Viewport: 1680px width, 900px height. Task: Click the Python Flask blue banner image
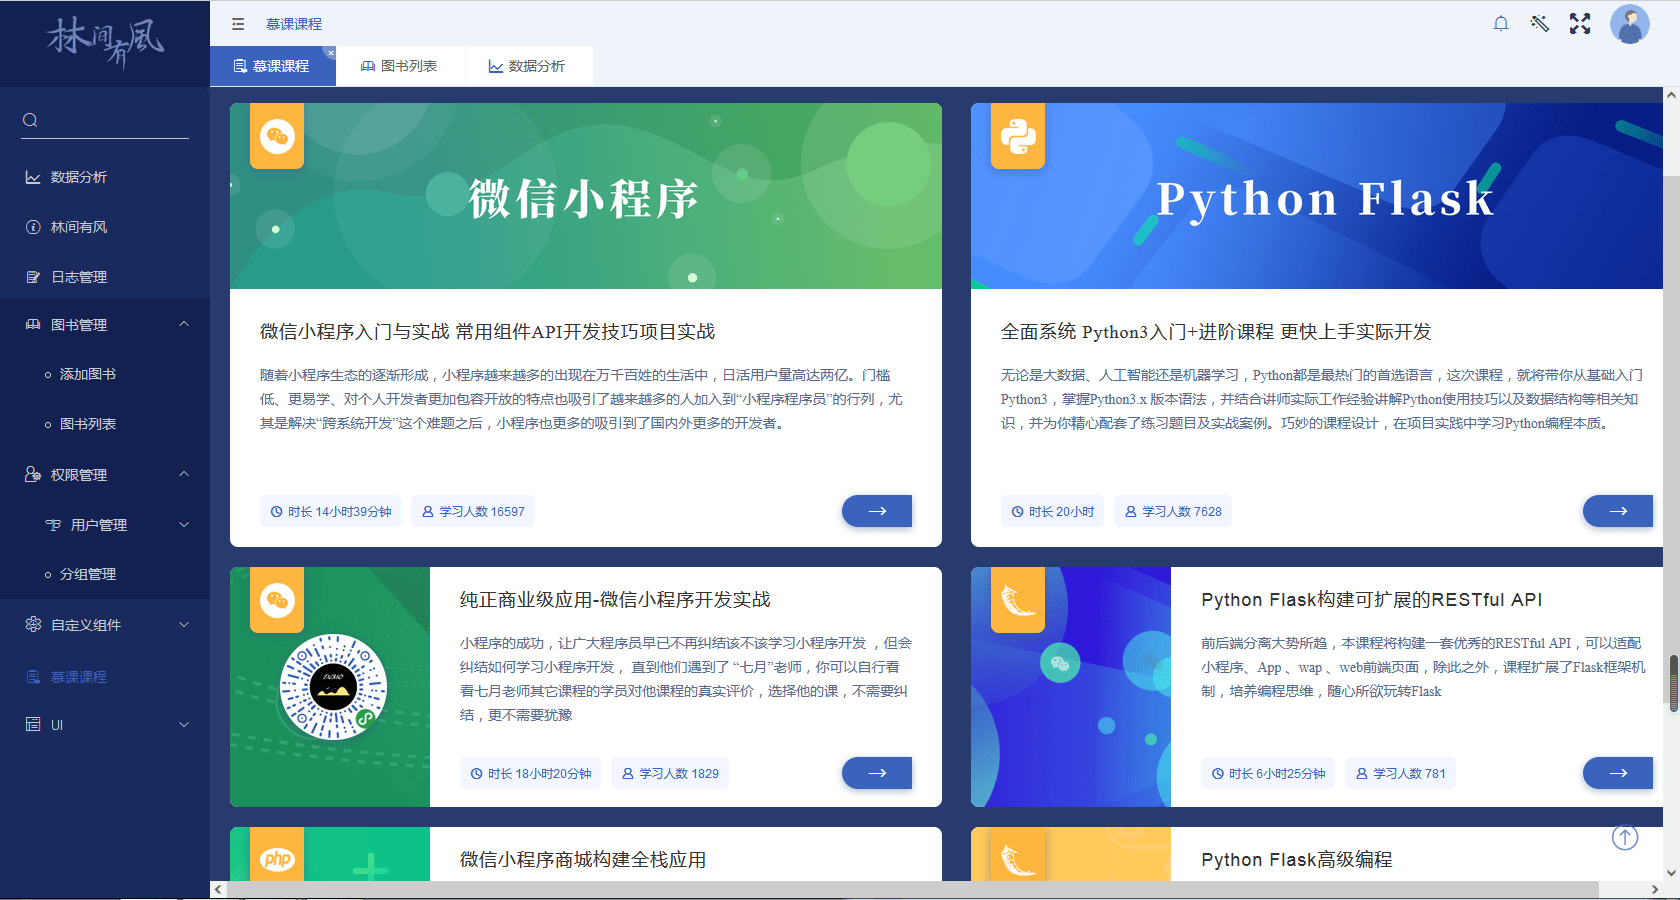[x=1317, y=196]
